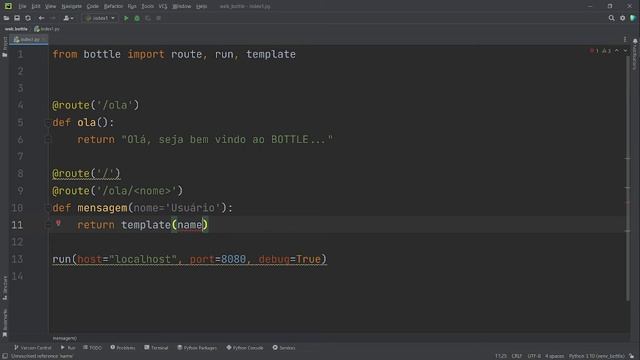This screenshot has width=640, height=360.
Task: Go to next highlighted error arrow
Action: click(x=625, y=51)
